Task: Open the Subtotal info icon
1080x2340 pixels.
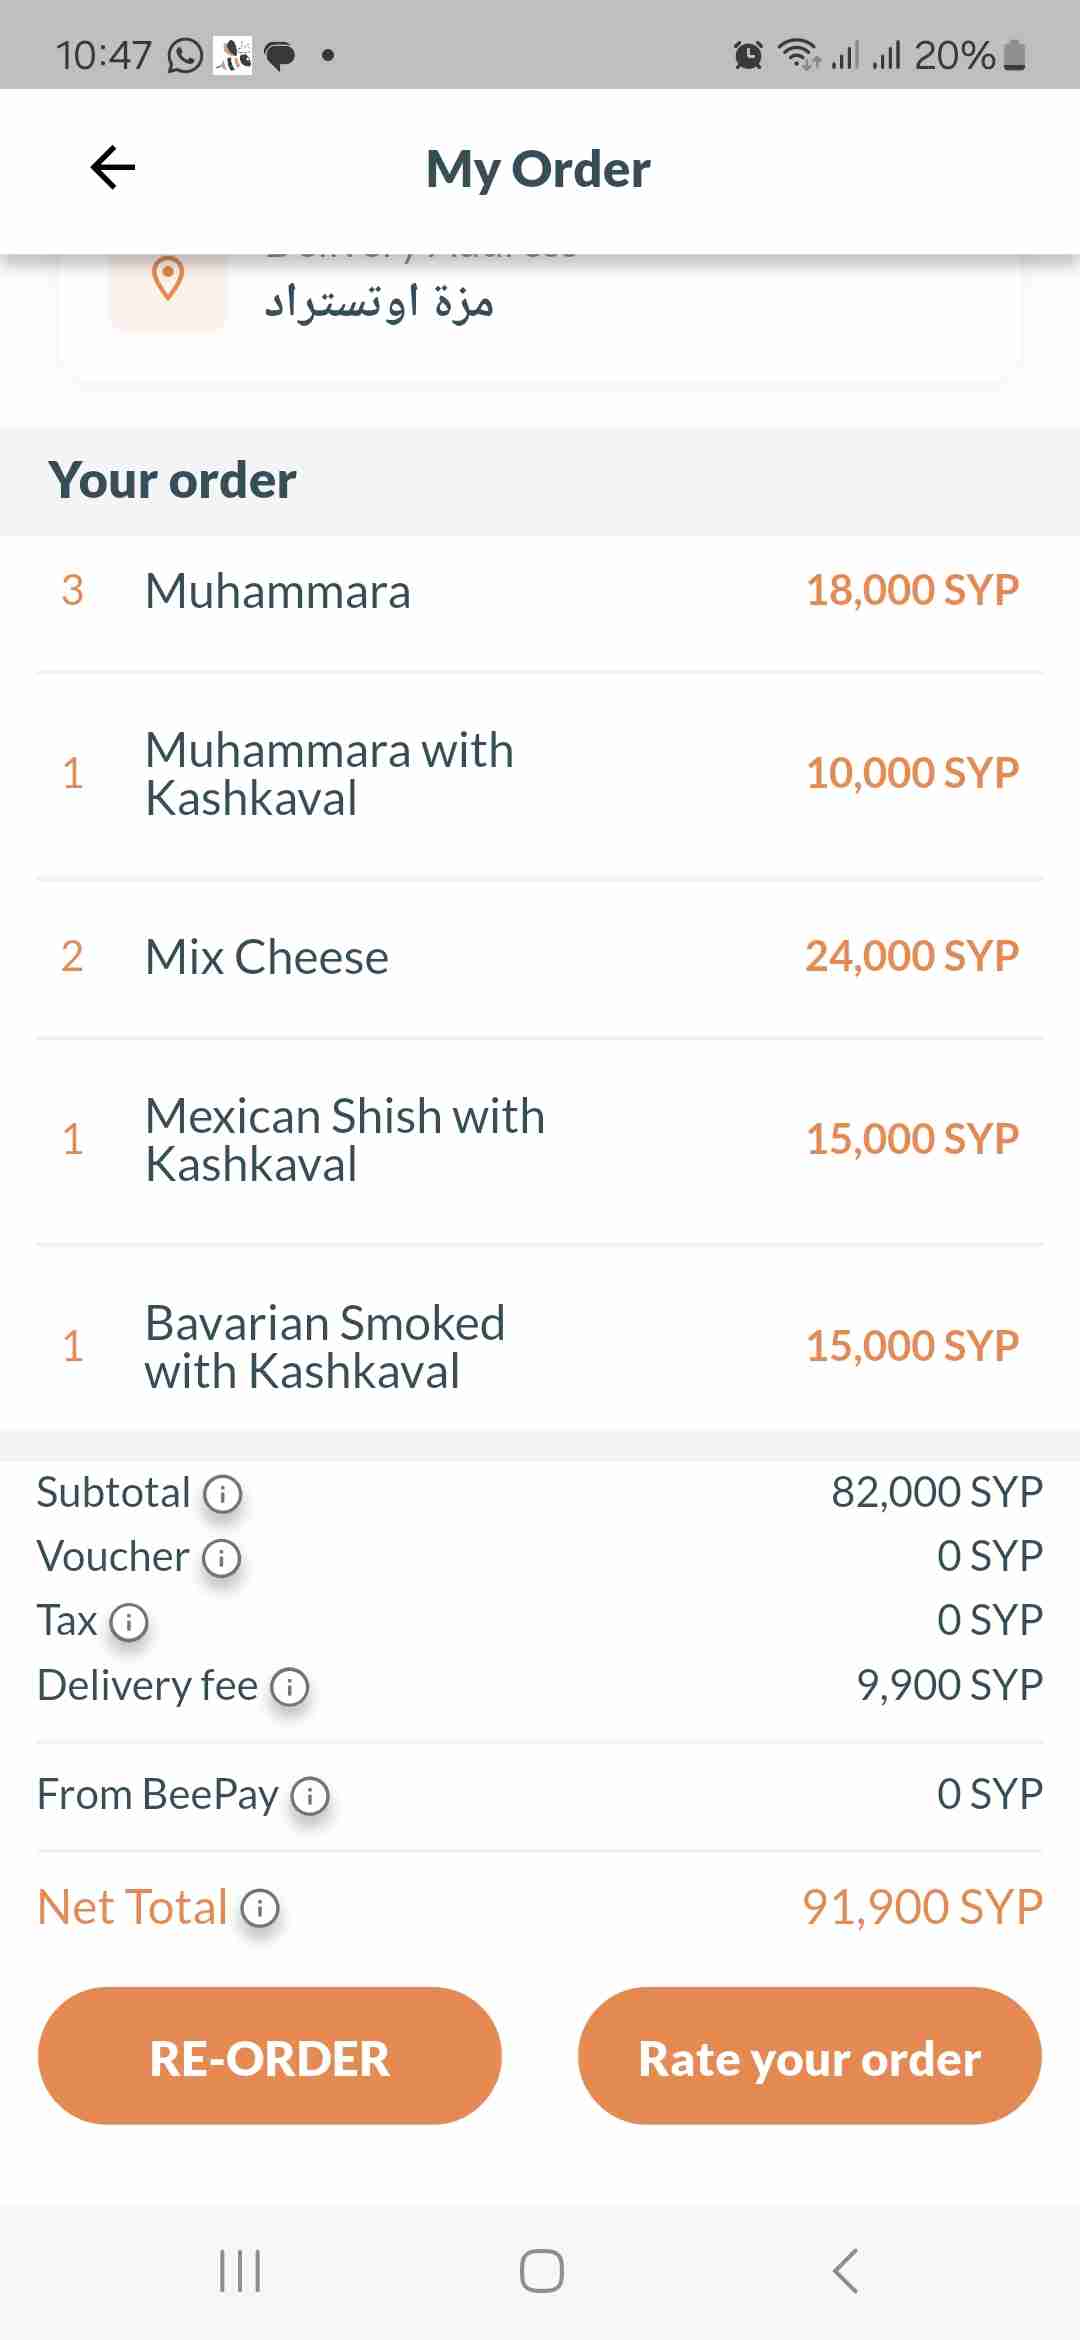Action: [x=222, y=1494]
